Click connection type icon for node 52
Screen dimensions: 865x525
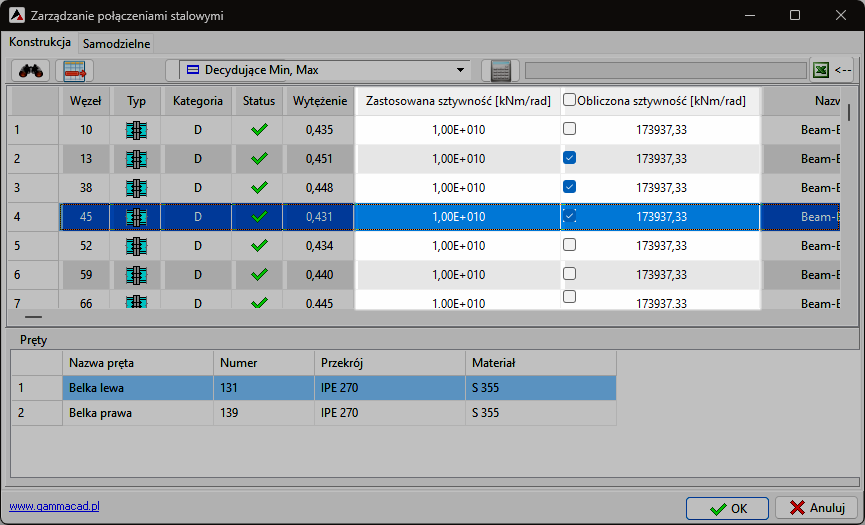tap(136, 246)
